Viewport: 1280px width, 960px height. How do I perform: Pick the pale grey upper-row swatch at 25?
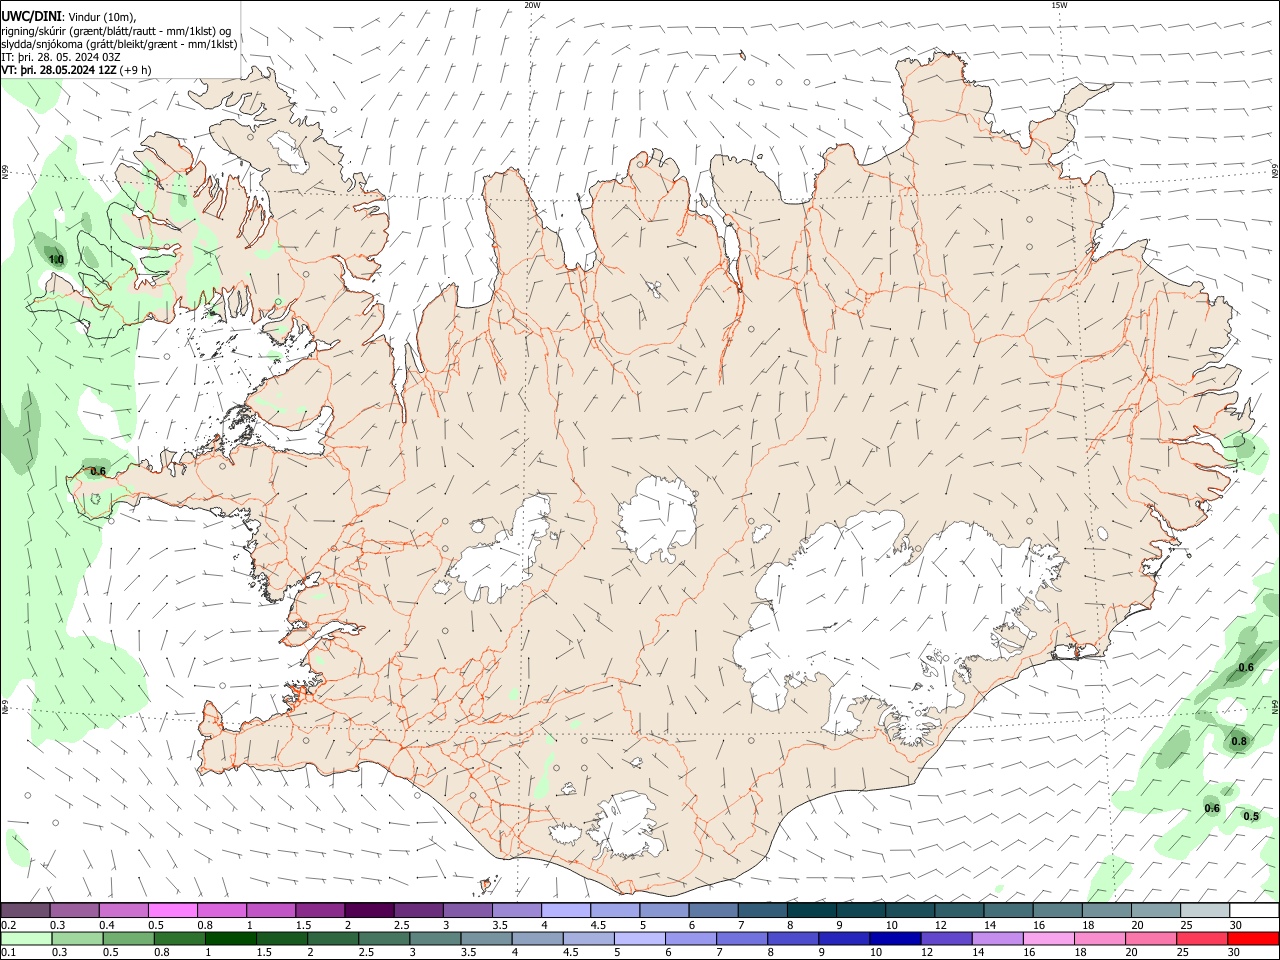click(x=1205, y=910)
